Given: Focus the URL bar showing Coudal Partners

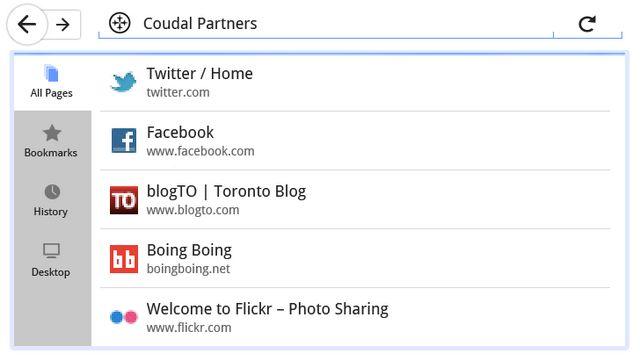Looking at the screenshot, I should [x=326, y=24].
